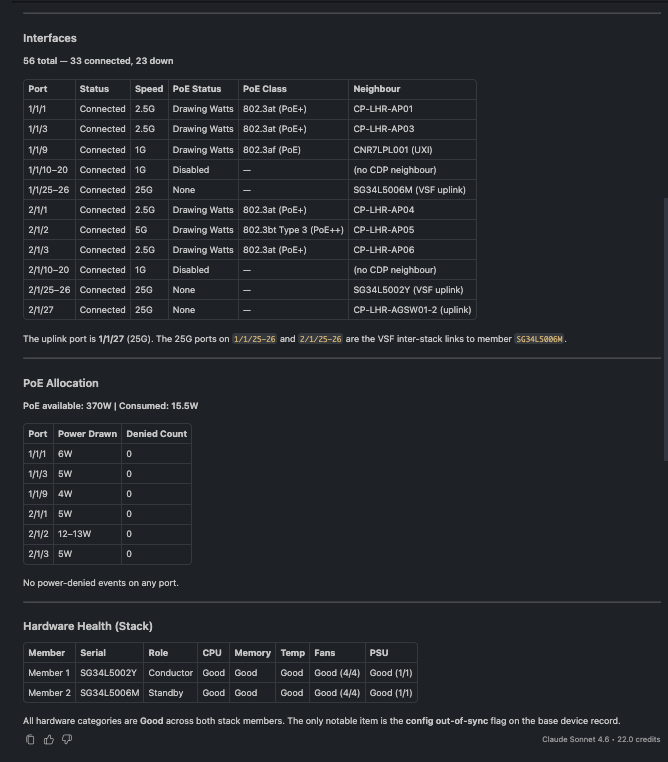Click port 1/1/10–20 in Interfaces table
Image resolution: width=668 pixels, height=762 pixels.
pyautogui.click(x=48, y=170)
